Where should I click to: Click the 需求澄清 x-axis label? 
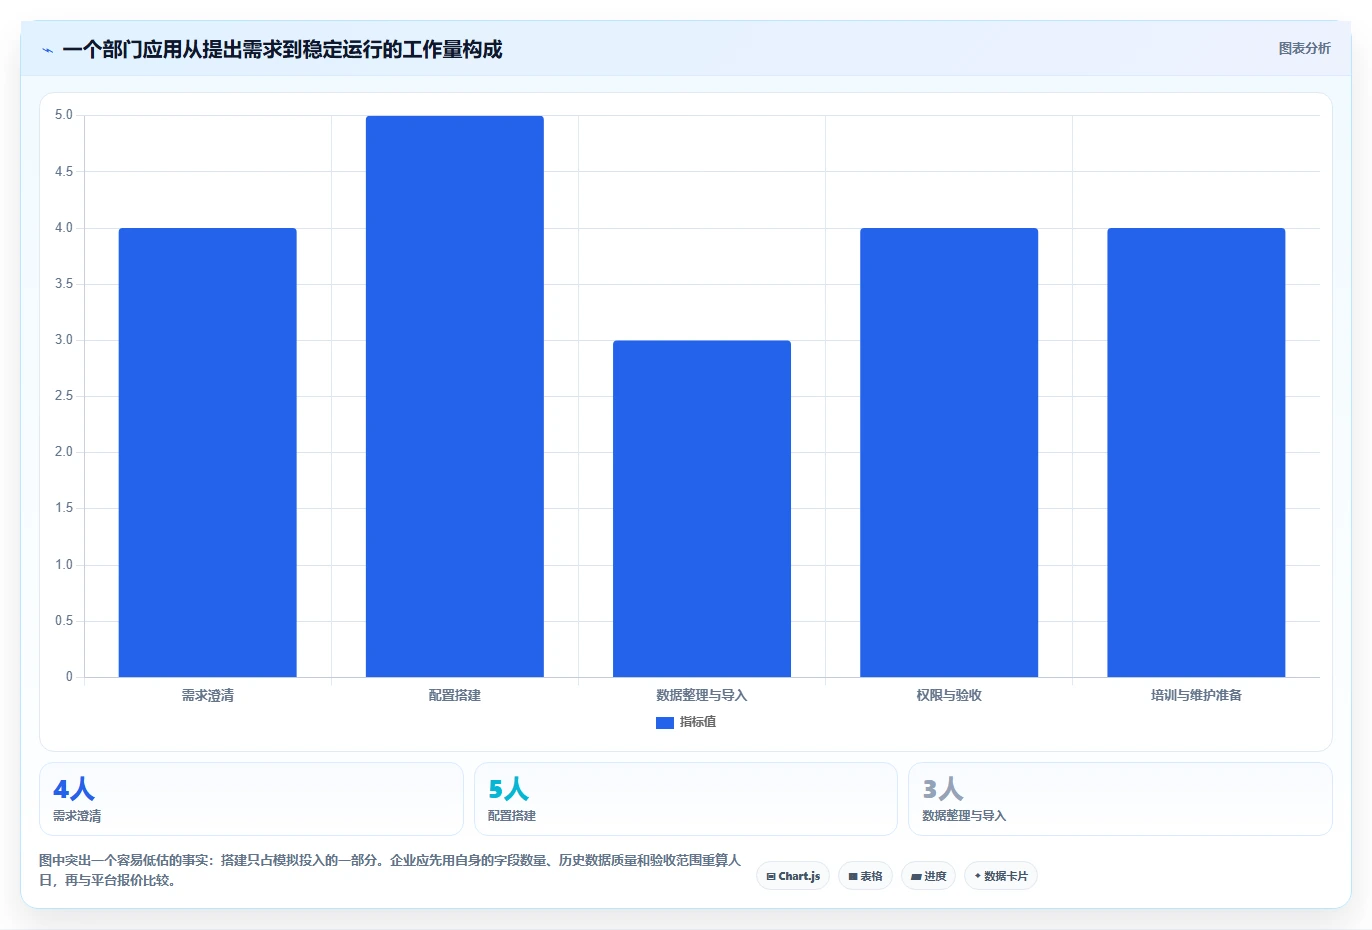click(x=208, y=695)
